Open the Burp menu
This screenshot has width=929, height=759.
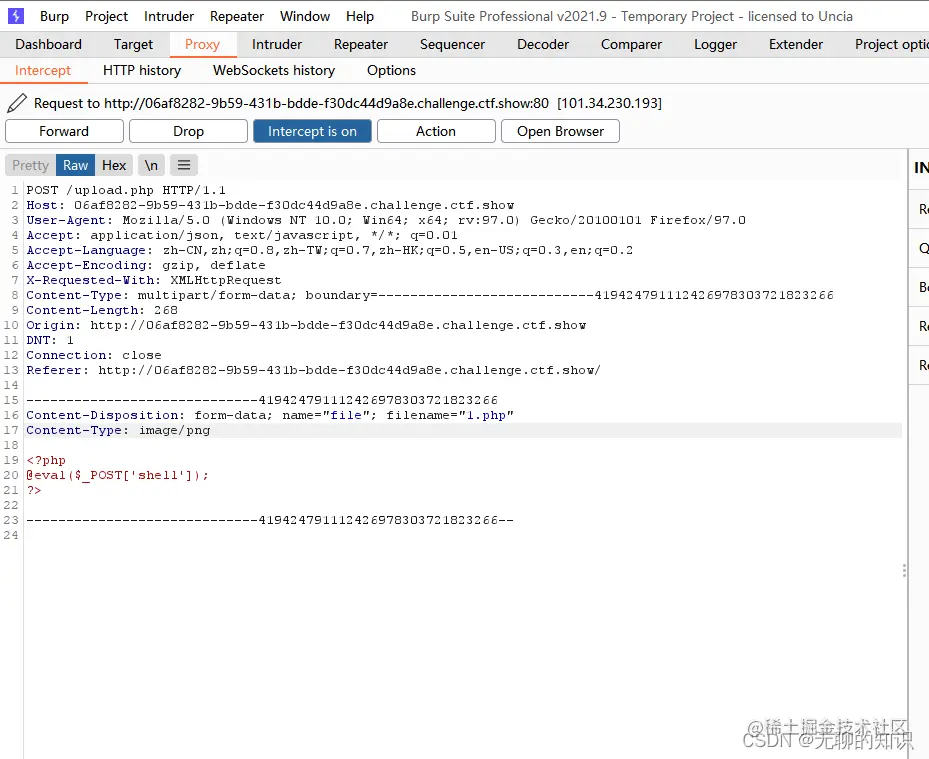click(55, 16)
